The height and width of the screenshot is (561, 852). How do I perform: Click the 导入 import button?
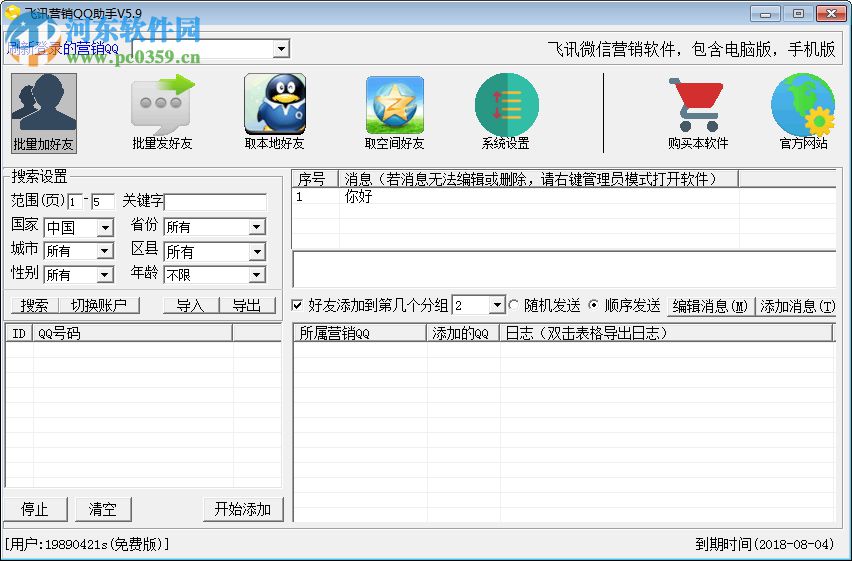tap(191, 306)
